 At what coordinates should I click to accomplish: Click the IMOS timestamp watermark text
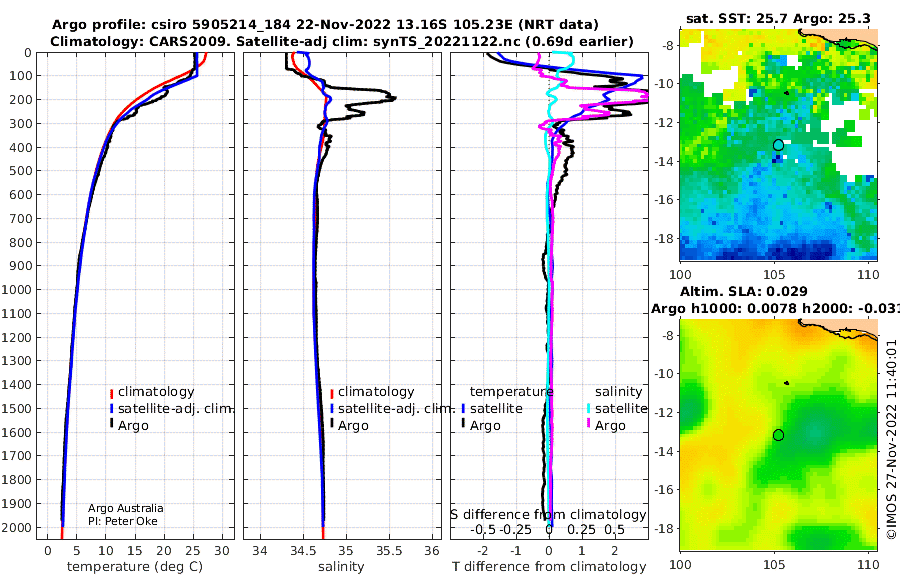[x=891, y=439]
